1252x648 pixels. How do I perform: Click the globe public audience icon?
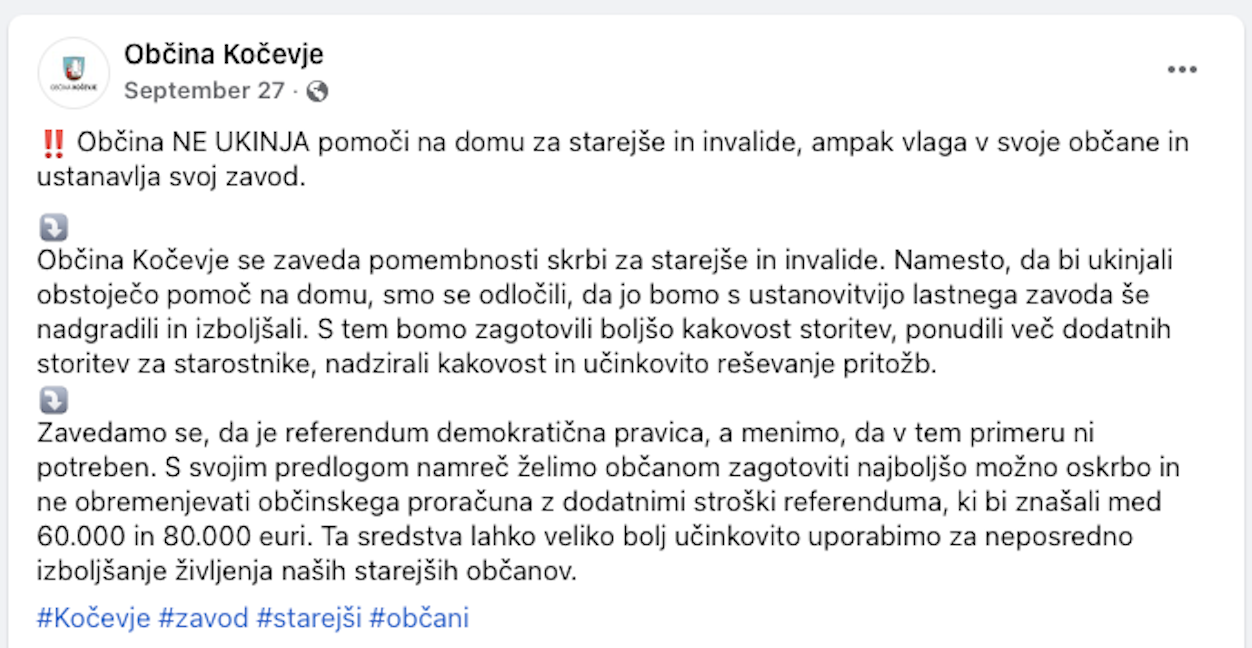pos(318,92)
